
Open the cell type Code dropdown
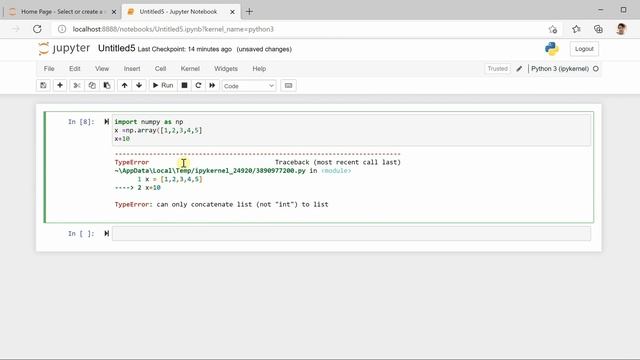[249, 86]
